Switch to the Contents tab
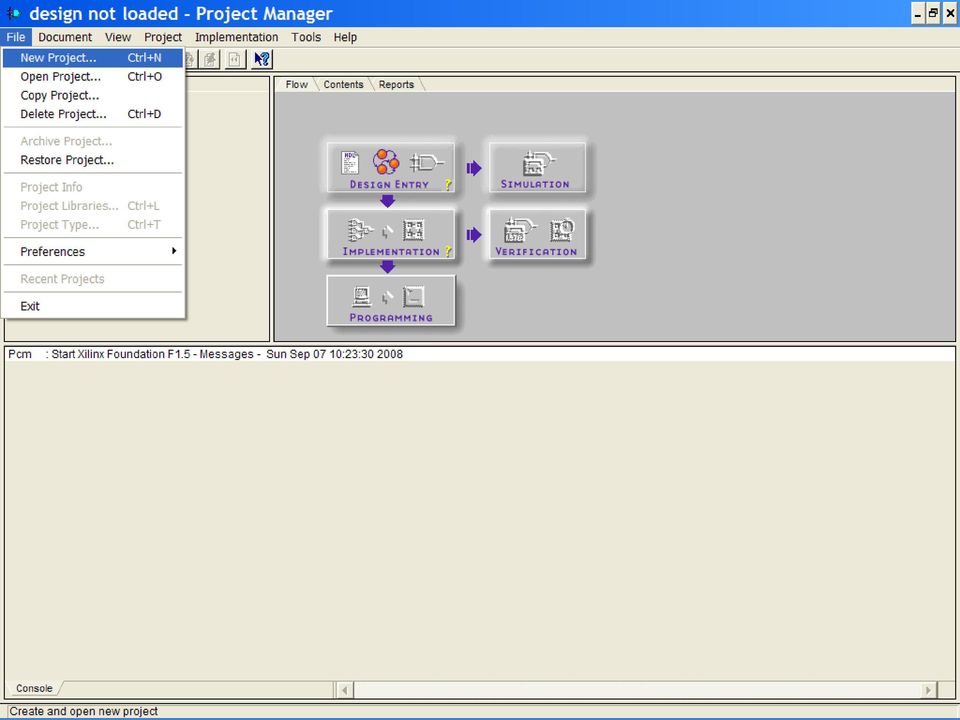960x720 pixels. point(343,84)
